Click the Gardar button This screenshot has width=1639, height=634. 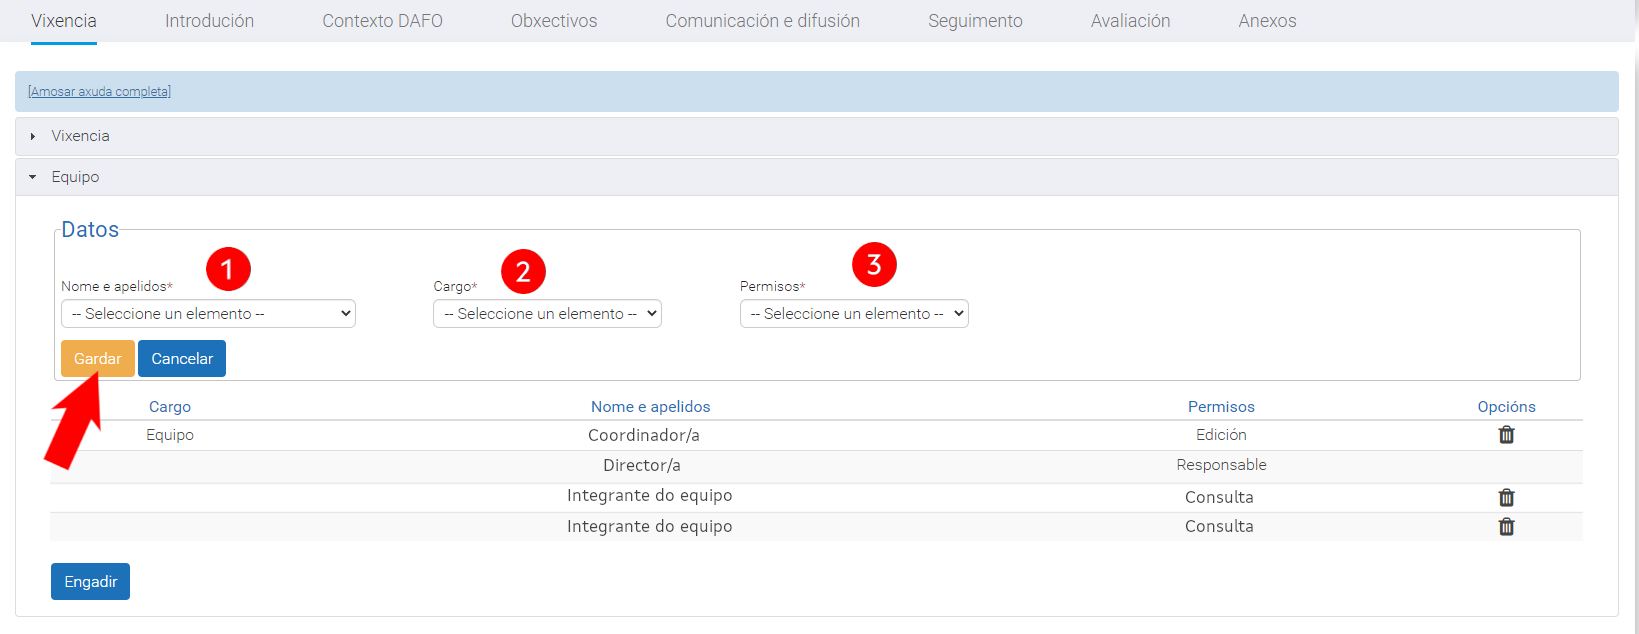pyautogui.click(x=98, y=359)
